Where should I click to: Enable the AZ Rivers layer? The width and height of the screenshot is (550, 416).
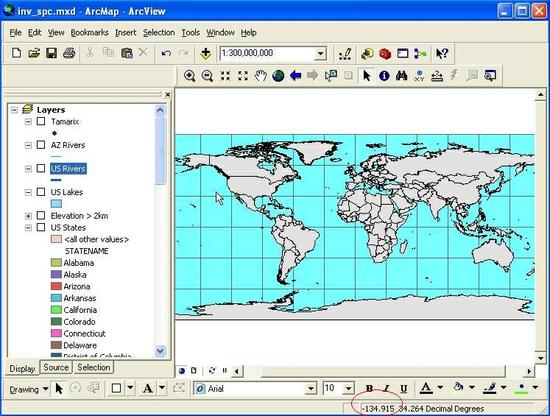pyautogui.click(x=41, y=145)
